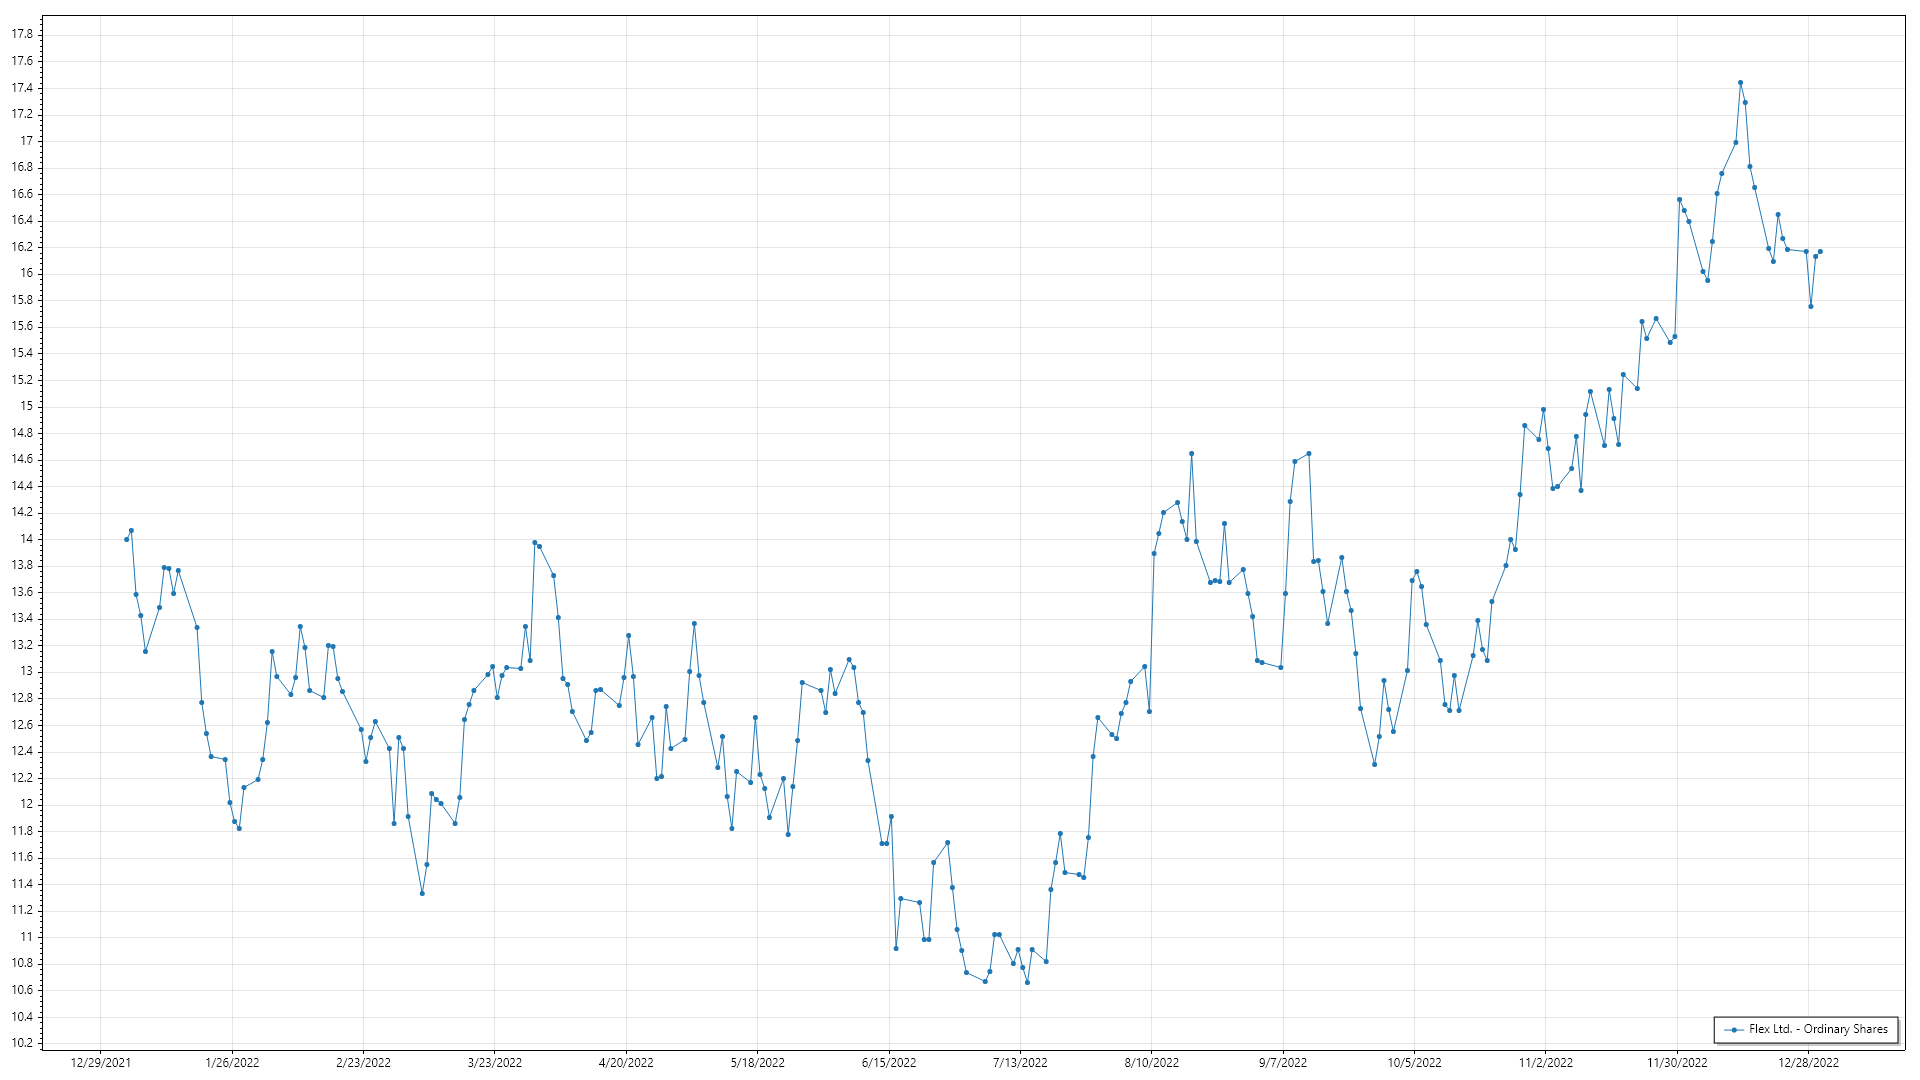Click the first data point of the series

pyautogui.click(x=126, y=539)
